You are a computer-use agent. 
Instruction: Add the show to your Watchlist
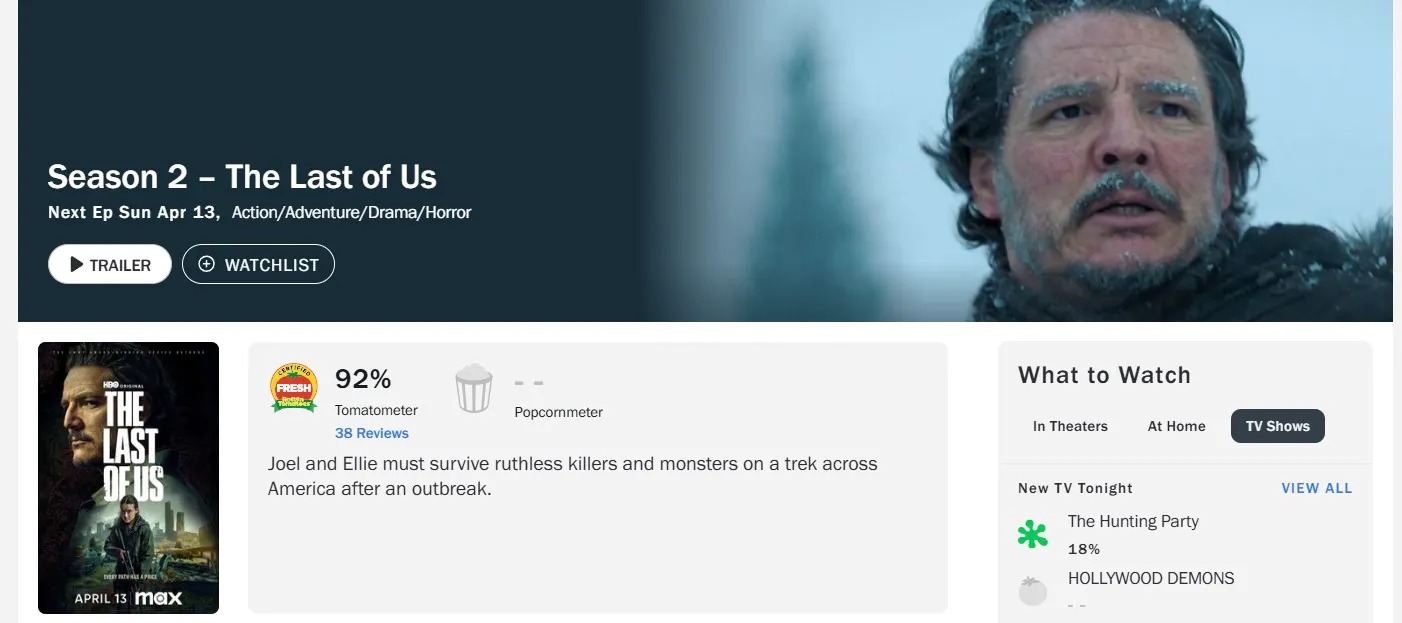click(258, 264)
